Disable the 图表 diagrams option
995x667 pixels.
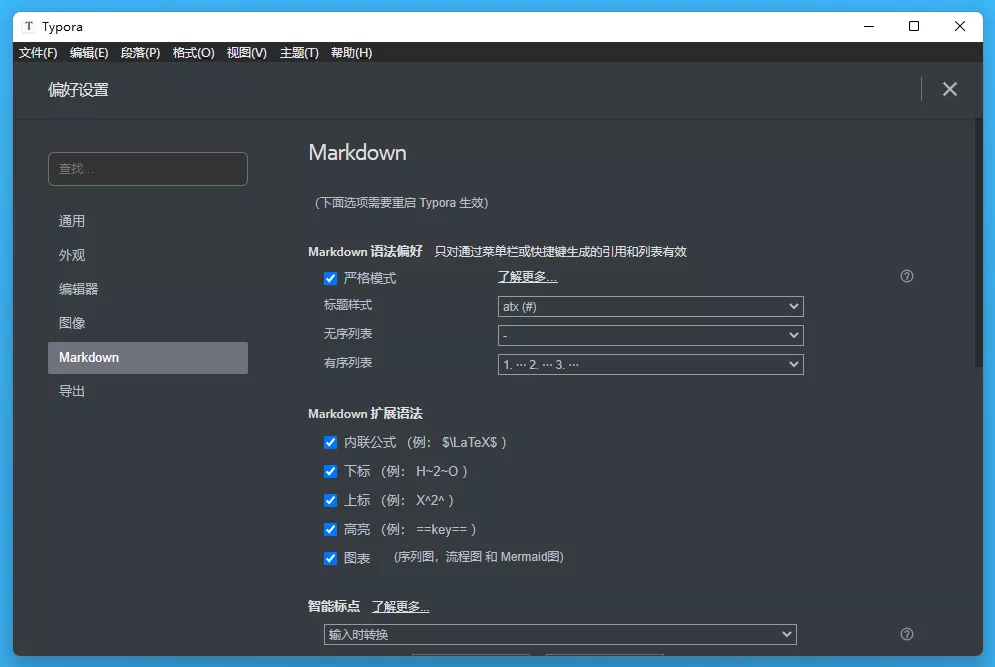[330, 558]
